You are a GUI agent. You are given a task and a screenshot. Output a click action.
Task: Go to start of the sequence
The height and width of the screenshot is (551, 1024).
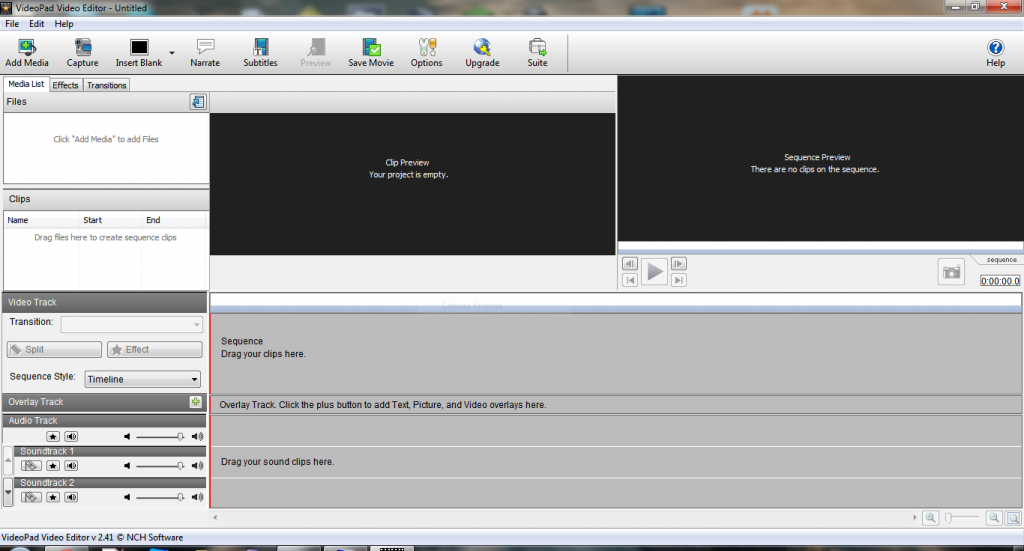click(x=630, y=280)
